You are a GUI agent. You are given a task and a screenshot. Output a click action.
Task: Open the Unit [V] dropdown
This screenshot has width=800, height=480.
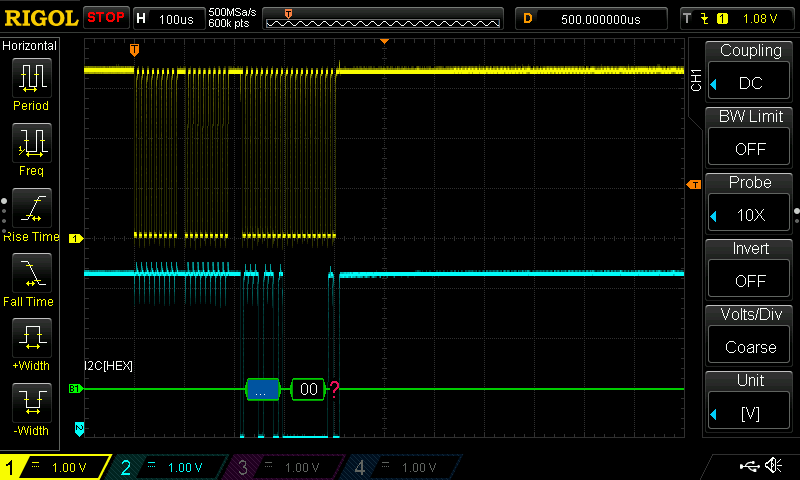(751, 402)
